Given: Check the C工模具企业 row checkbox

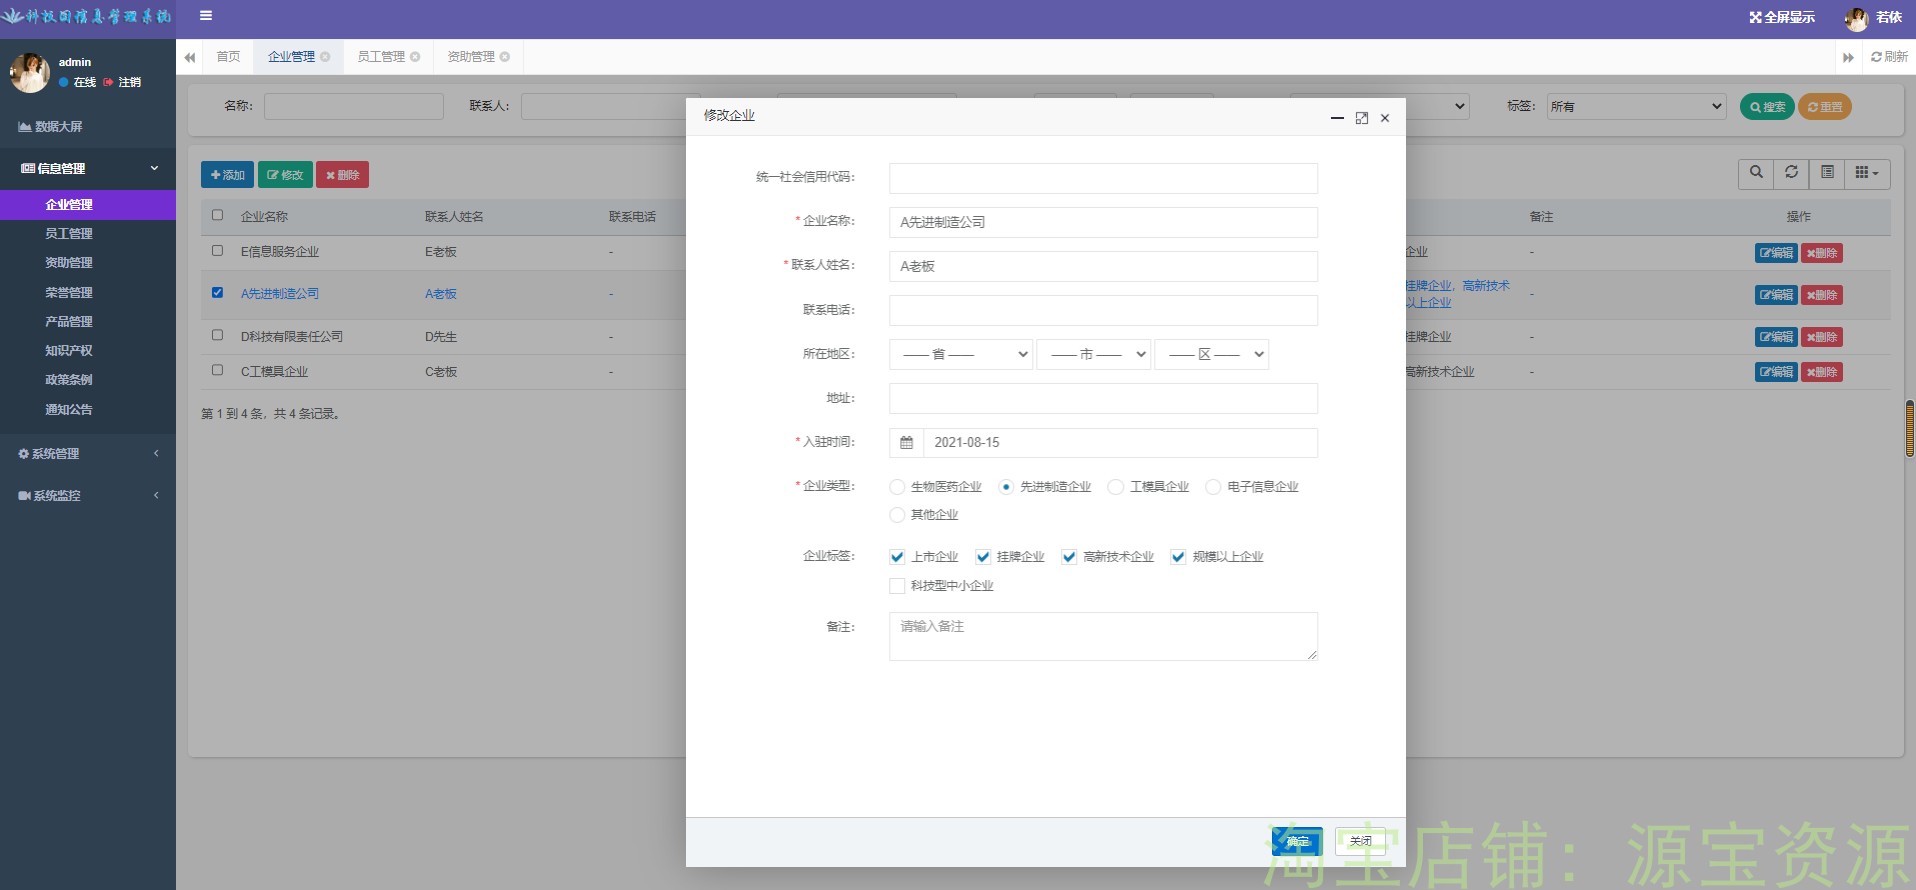Looking at the screenshot, I should pos(217,370).
